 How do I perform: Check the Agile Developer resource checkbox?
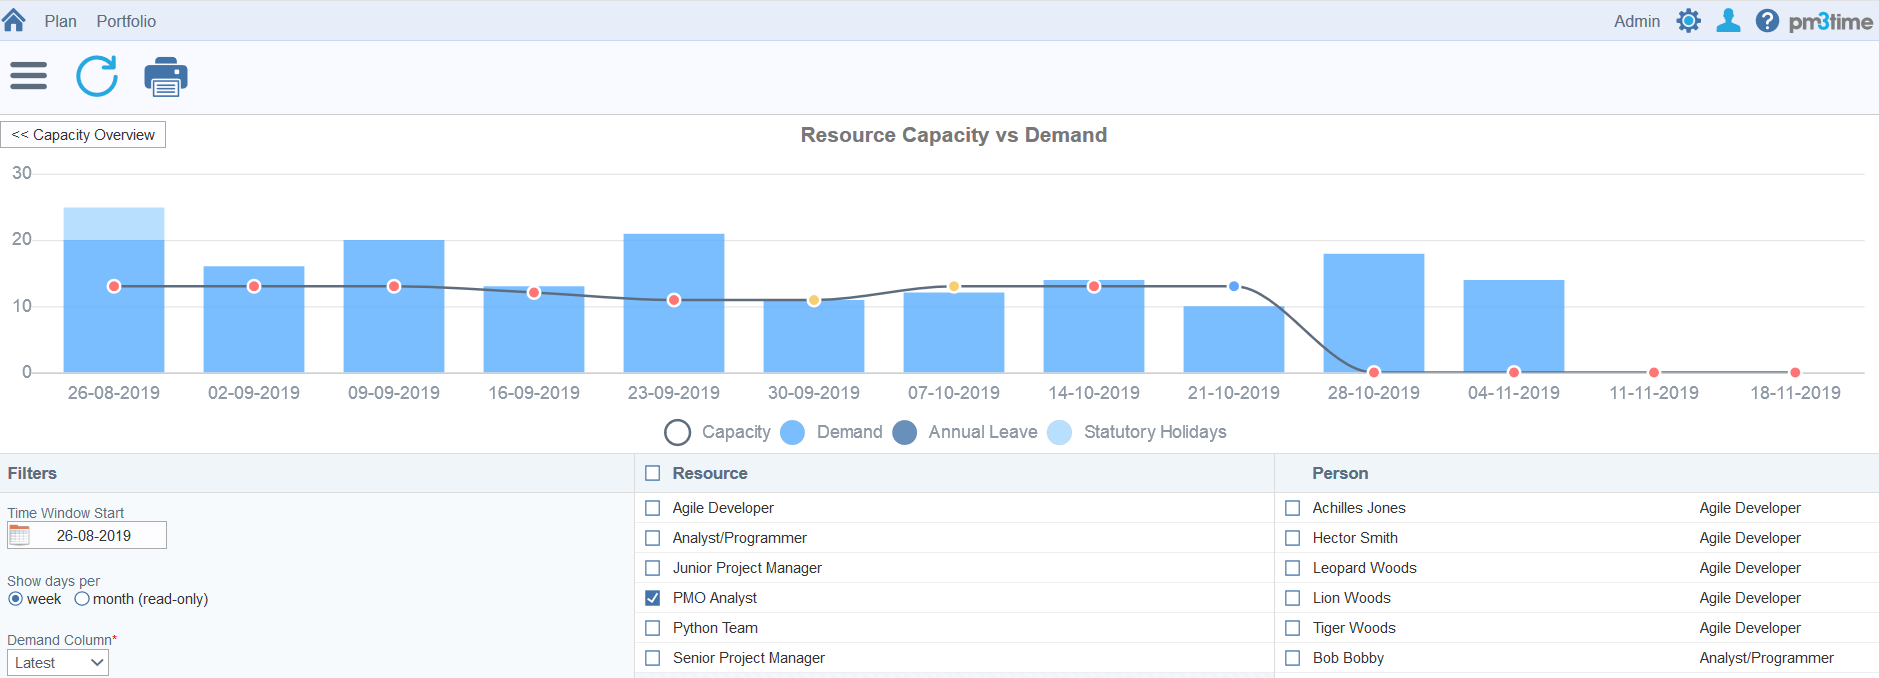[x=653, y=508]
